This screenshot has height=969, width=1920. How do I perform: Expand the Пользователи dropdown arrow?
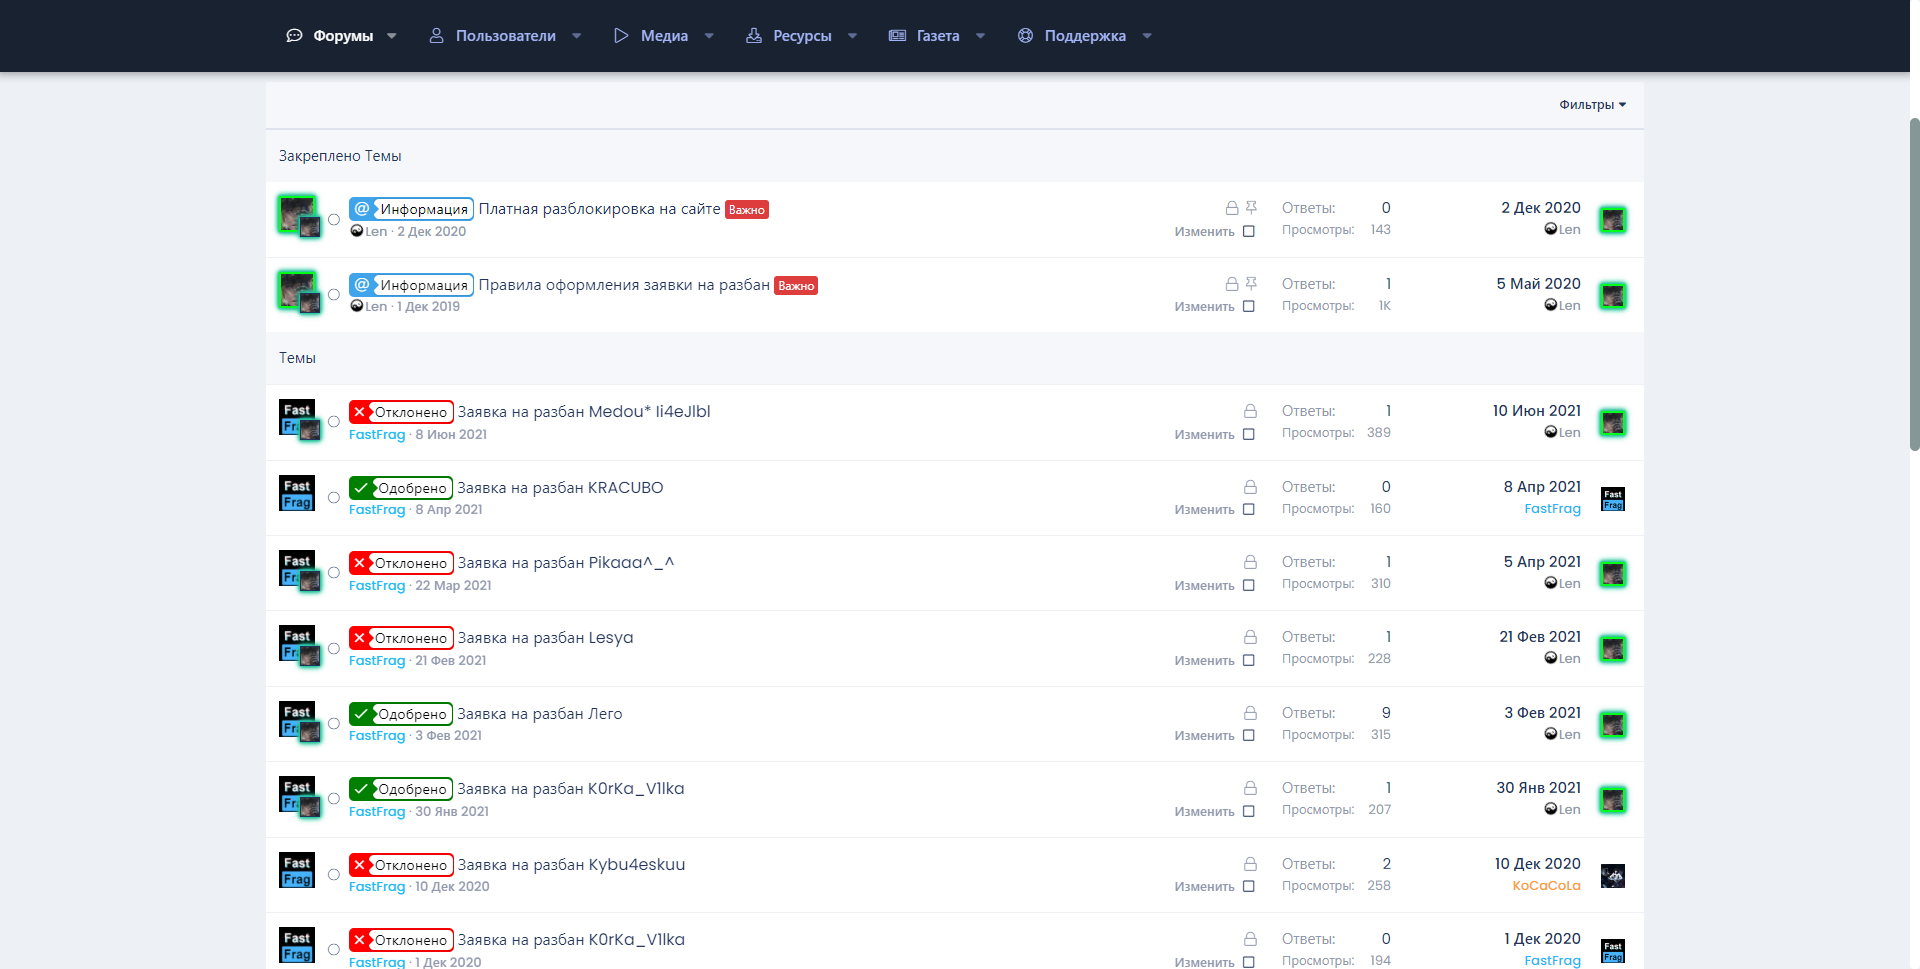[577, 36]
